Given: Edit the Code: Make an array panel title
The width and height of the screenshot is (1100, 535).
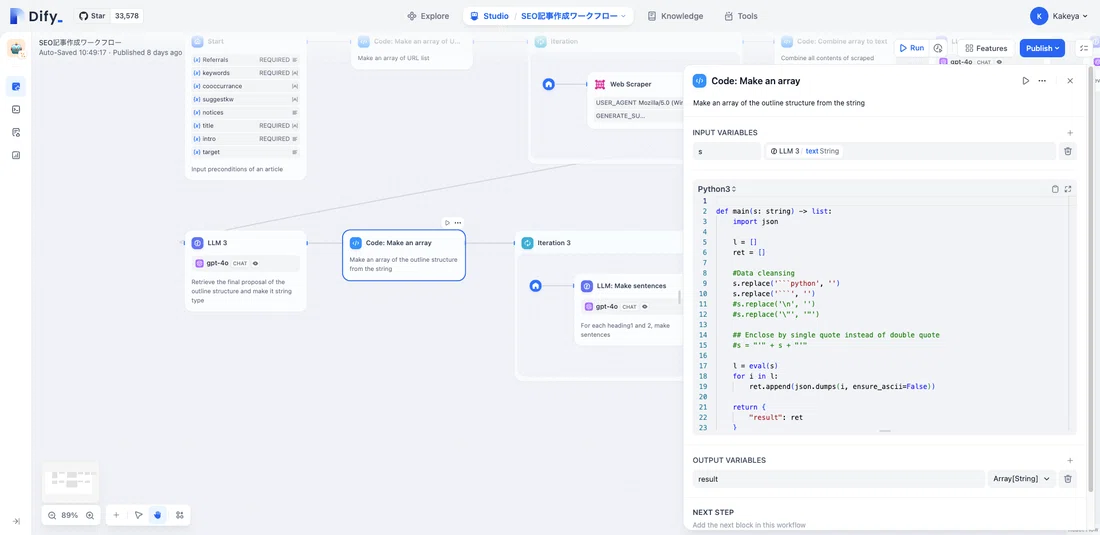Looking at the screenshot, I should click(756, 81).
